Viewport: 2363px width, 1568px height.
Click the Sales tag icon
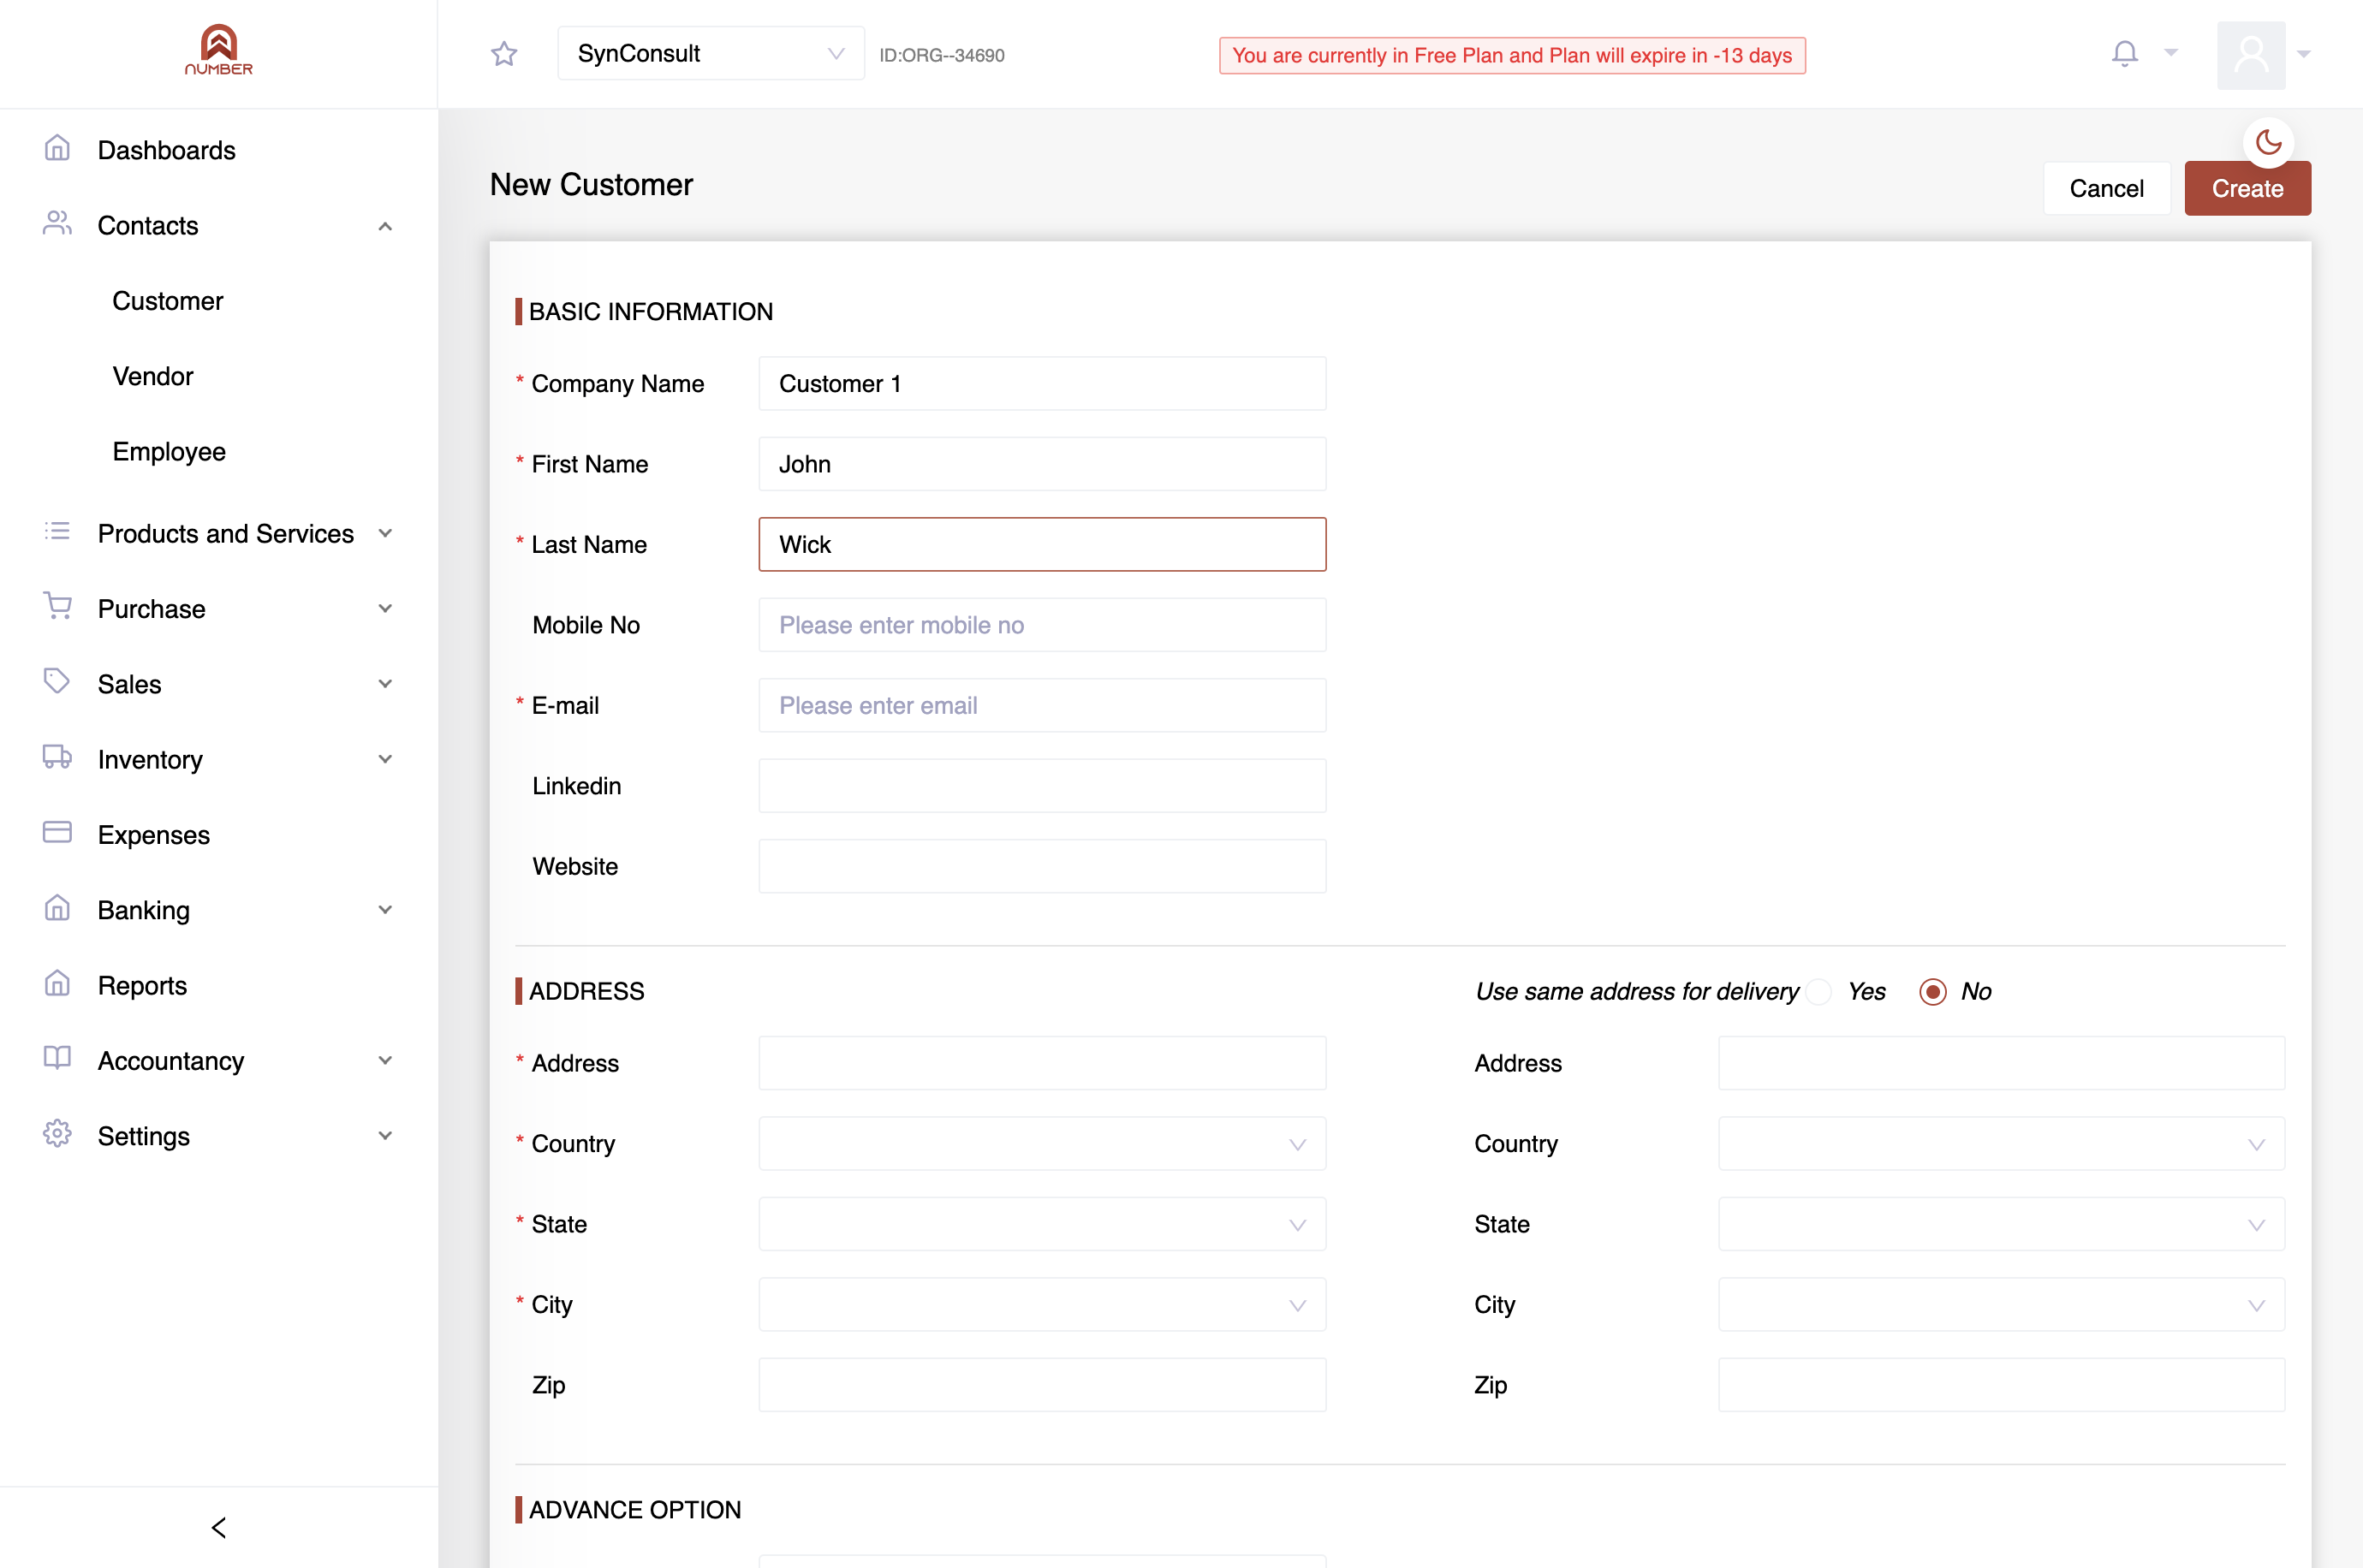pos(57,682)
